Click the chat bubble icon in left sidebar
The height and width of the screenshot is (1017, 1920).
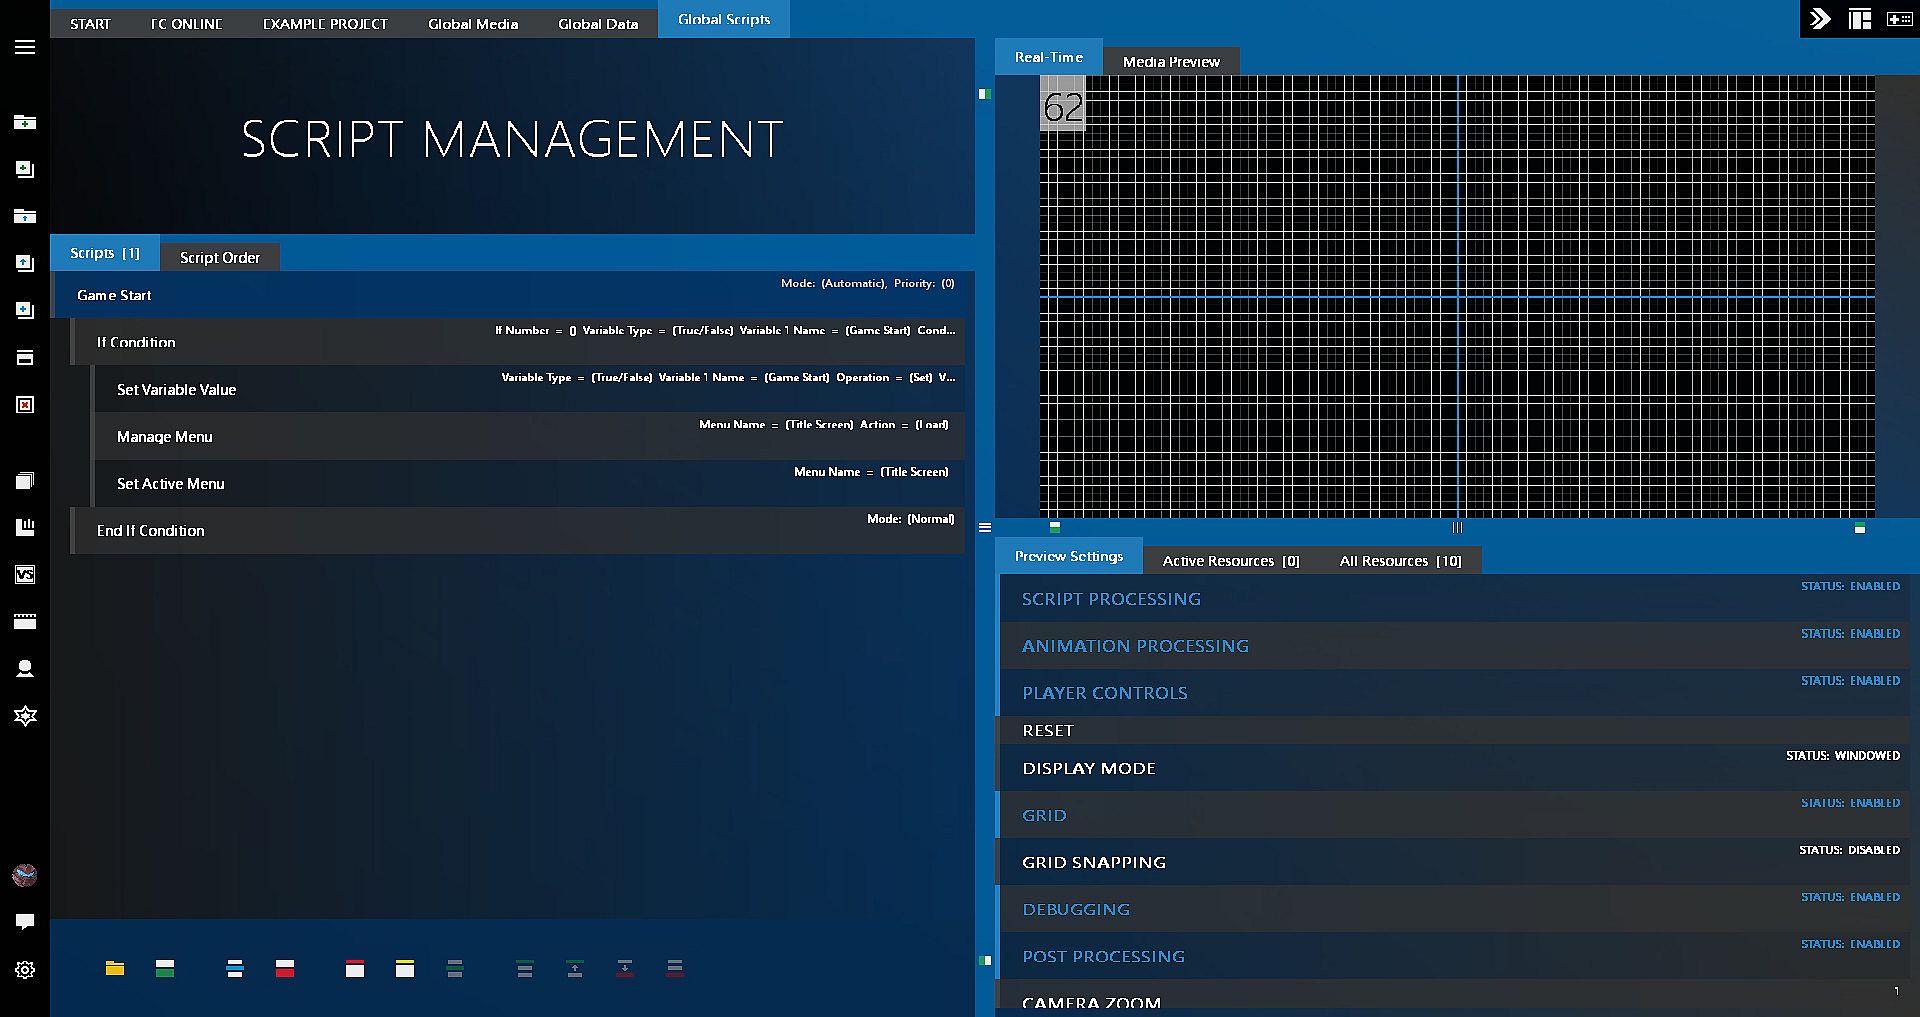pos(25,921)
